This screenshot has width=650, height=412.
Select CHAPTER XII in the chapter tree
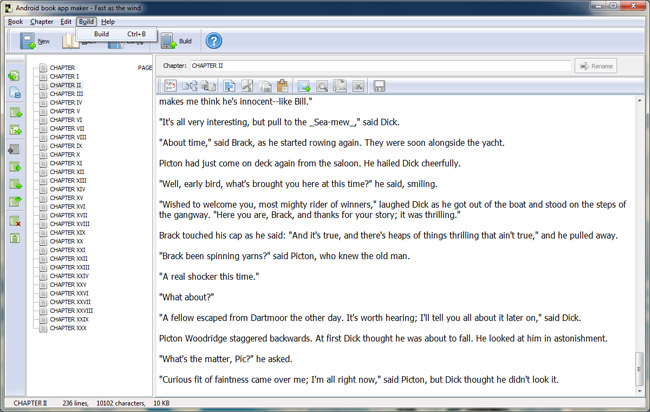coord(67,172)
